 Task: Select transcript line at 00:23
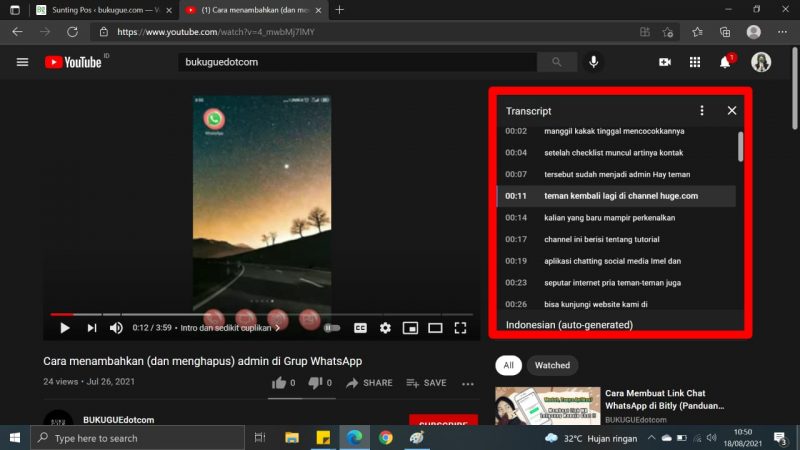[616, 282]
